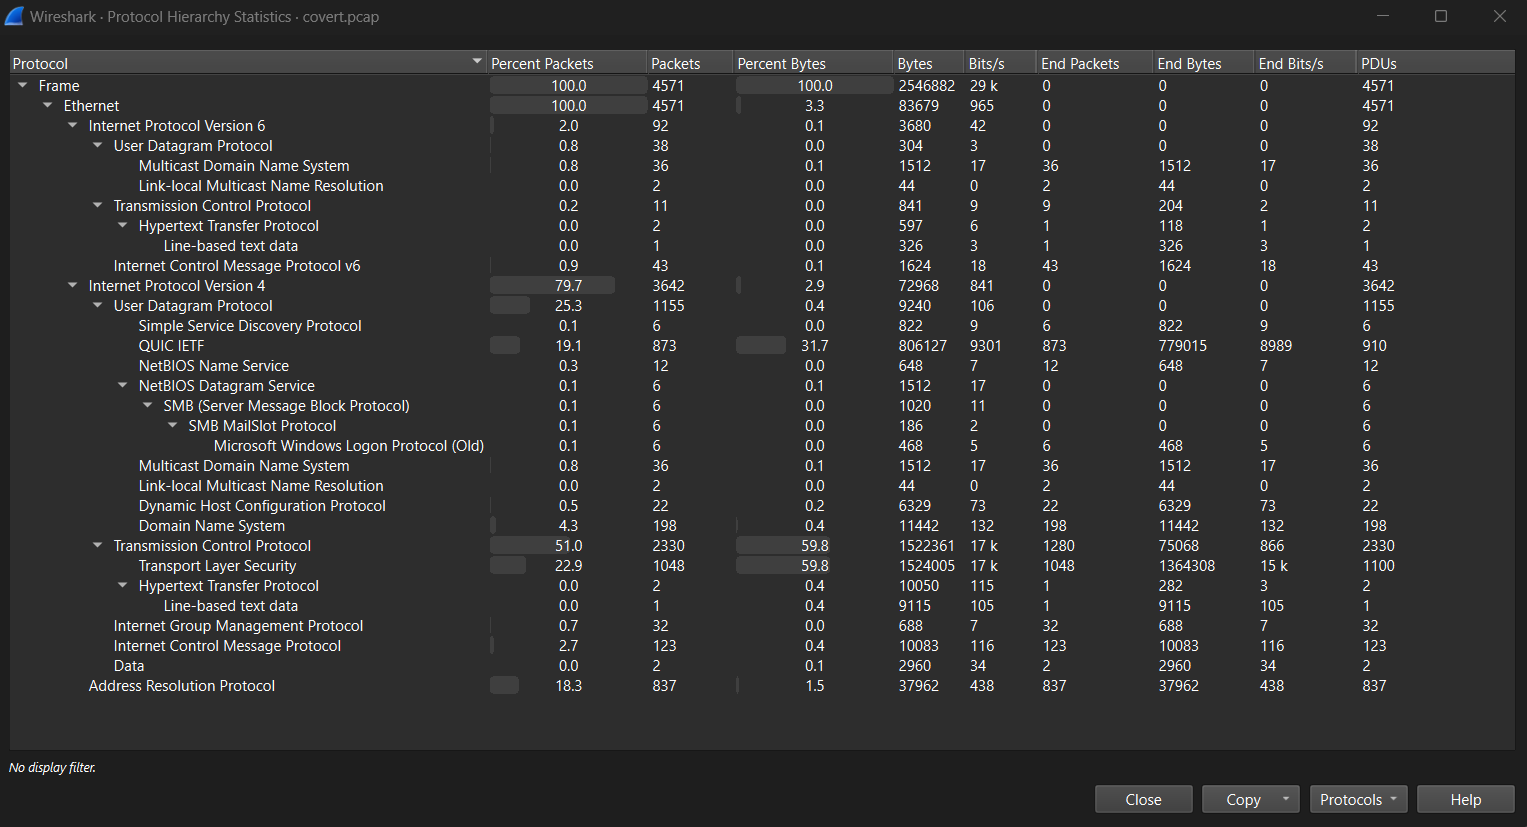Collapse the Frame tree node
The width and height of the screenshot is (1527, 827).
point(22,86)
